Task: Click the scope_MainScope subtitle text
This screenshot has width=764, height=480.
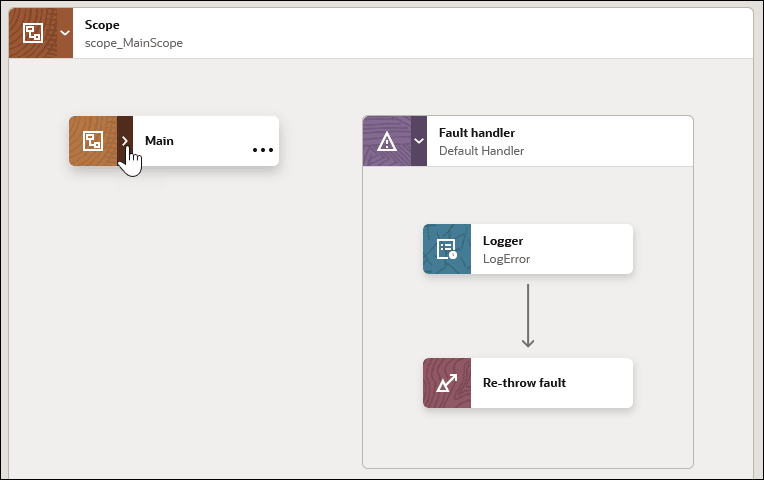Action: (134, 43)
